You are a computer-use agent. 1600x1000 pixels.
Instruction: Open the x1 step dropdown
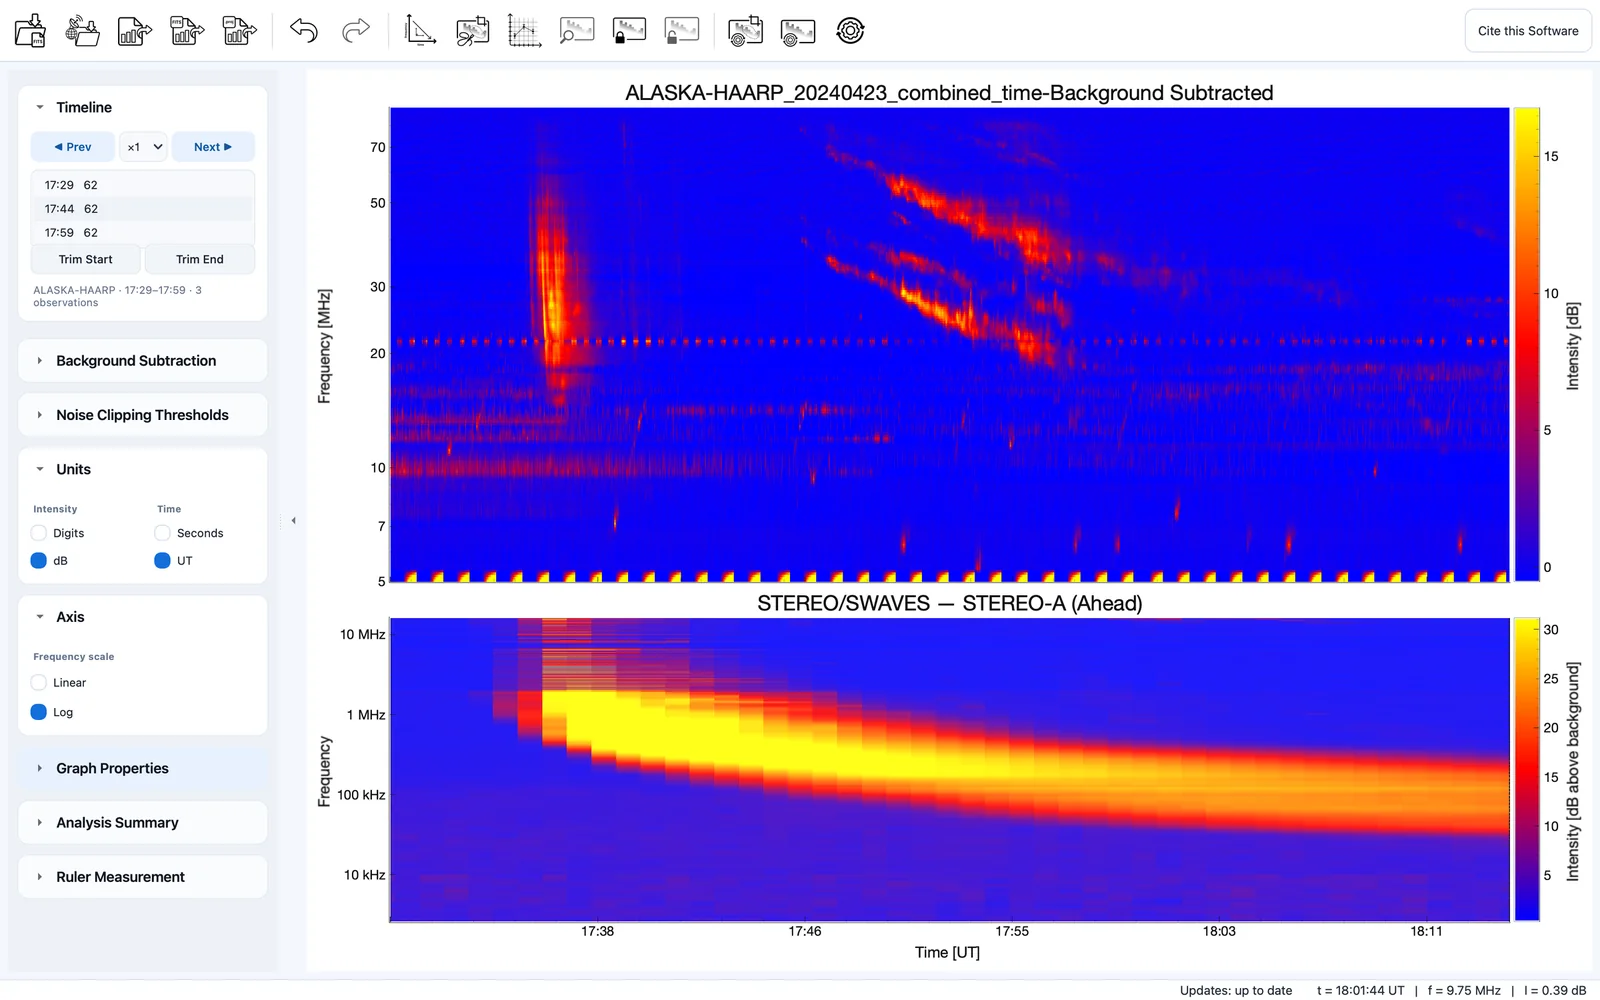(x=143, y=146)
